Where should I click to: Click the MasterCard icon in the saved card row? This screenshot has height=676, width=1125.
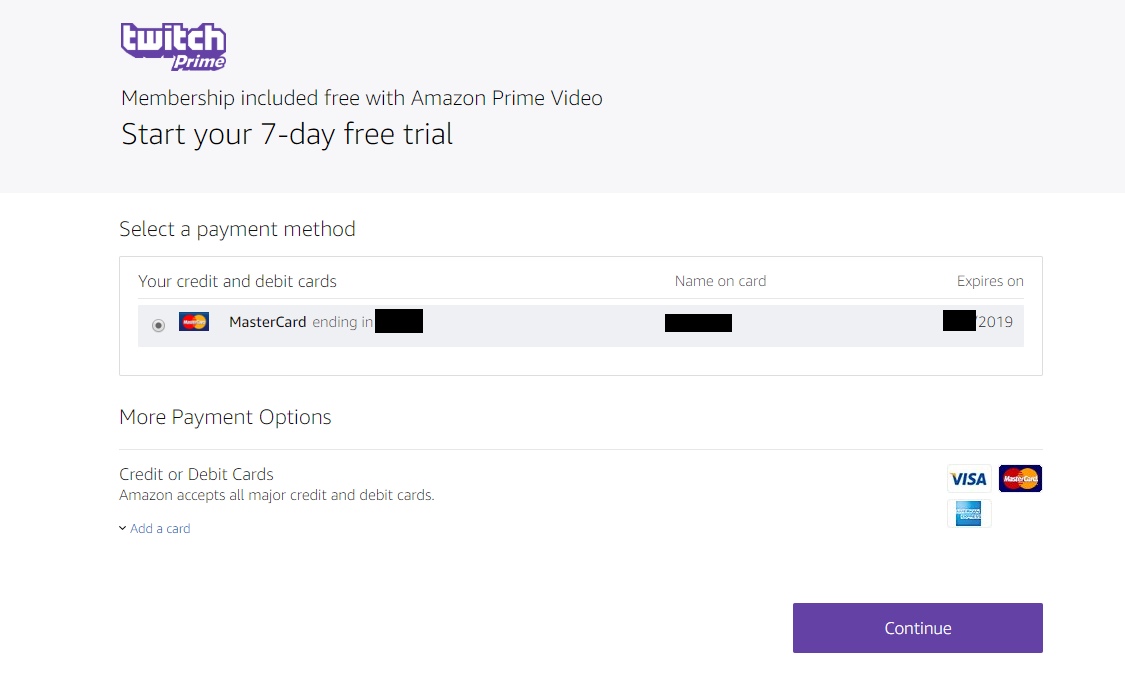tap(194, 322)
